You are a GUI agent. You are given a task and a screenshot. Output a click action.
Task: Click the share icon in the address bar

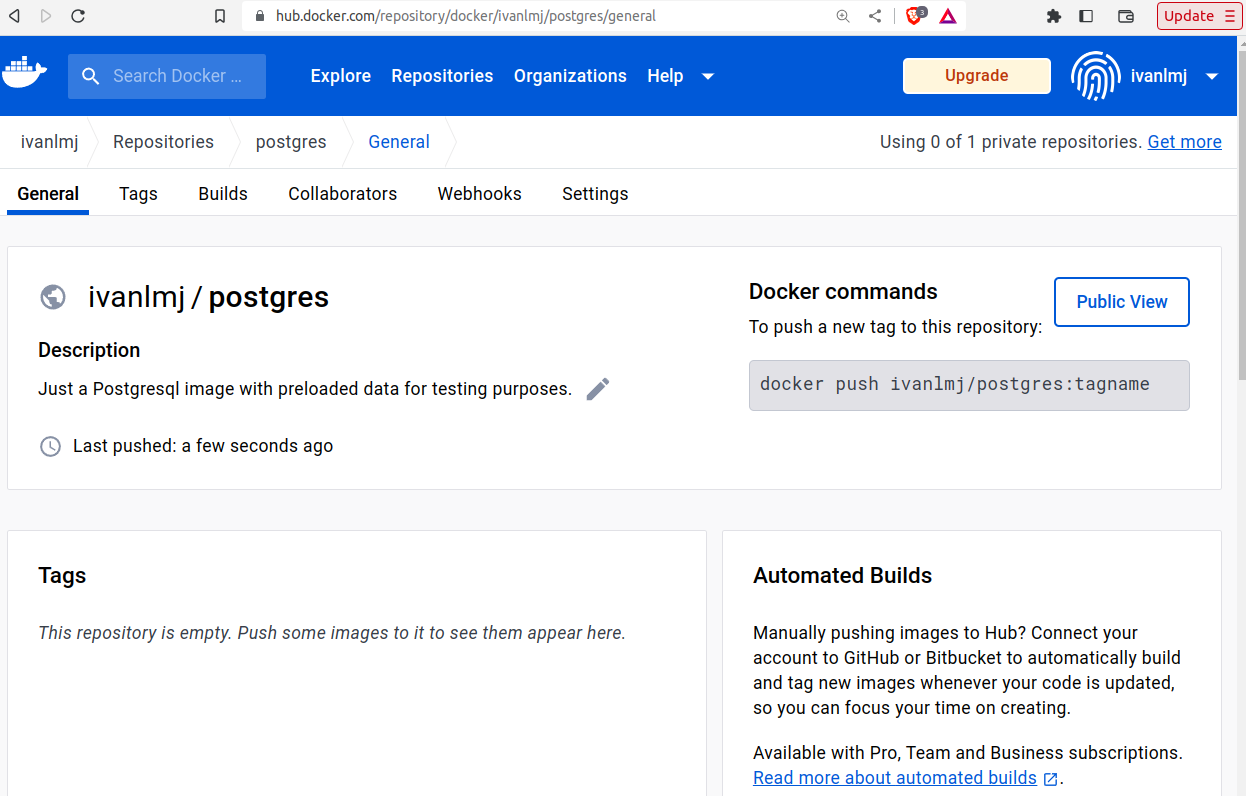coord(875,16)
